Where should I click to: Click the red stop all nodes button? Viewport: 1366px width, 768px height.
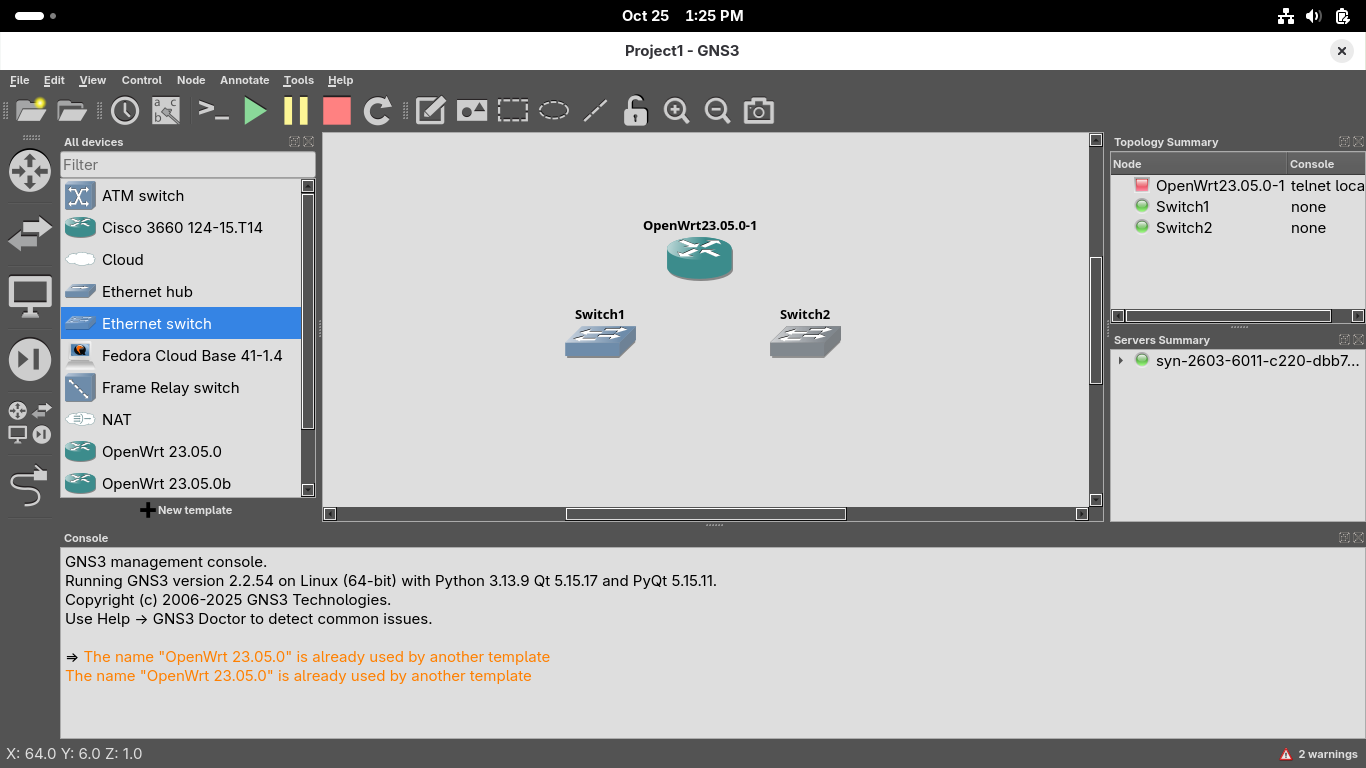point(337,111)
